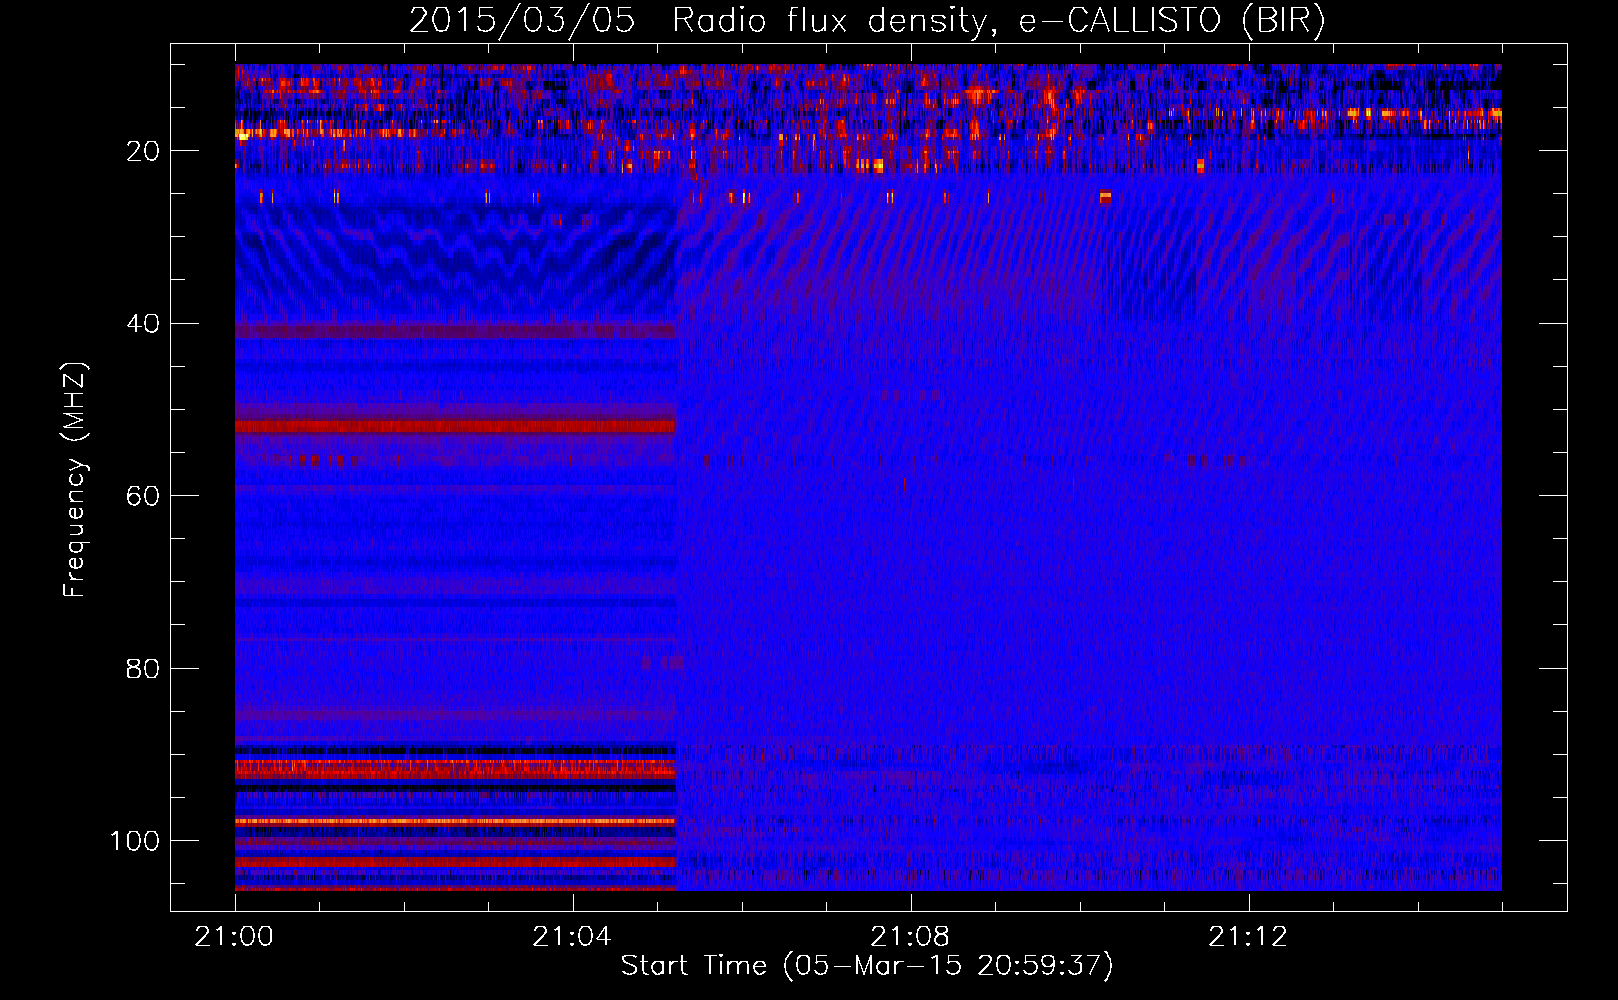Click the 21:08 time tick label

tap(910, 937)
